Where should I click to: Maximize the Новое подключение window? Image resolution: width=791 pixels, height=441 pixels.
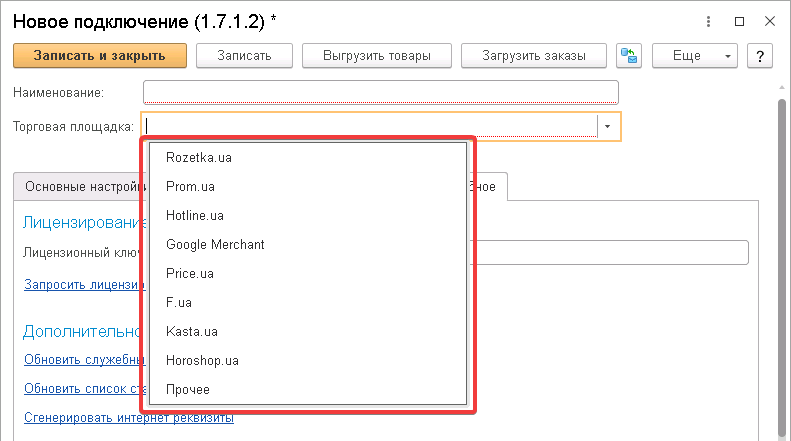[x=739, y=20]
